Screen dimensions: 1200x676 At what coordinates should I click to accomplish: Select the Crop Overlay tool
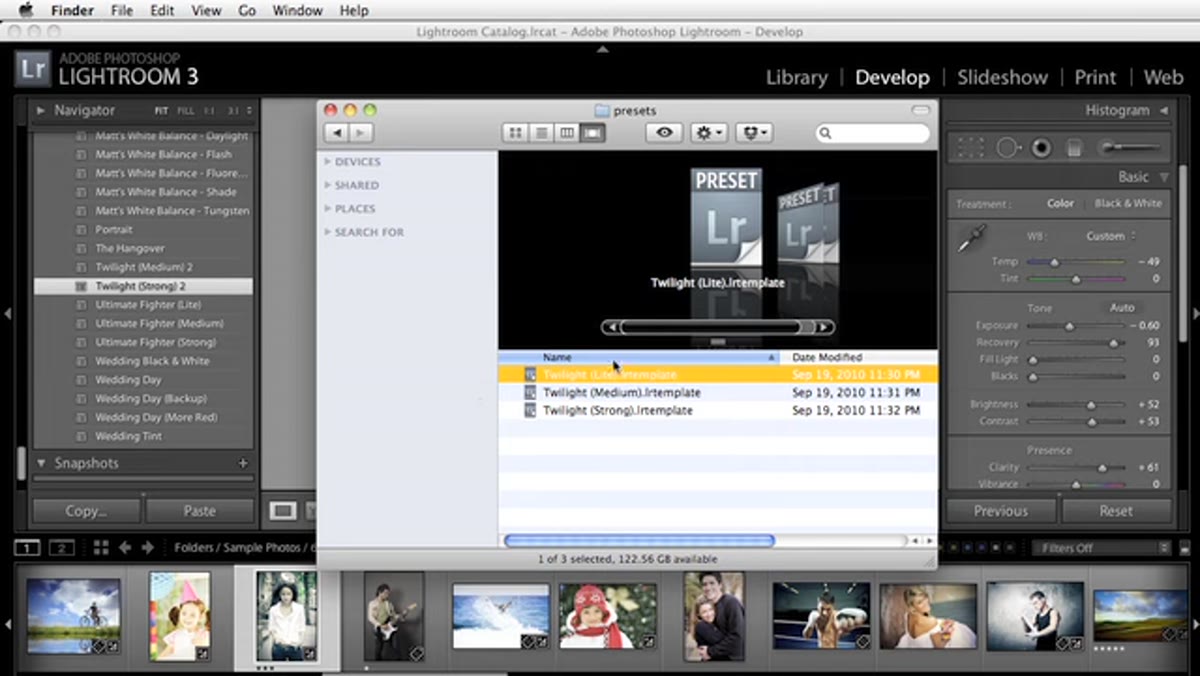970,148
